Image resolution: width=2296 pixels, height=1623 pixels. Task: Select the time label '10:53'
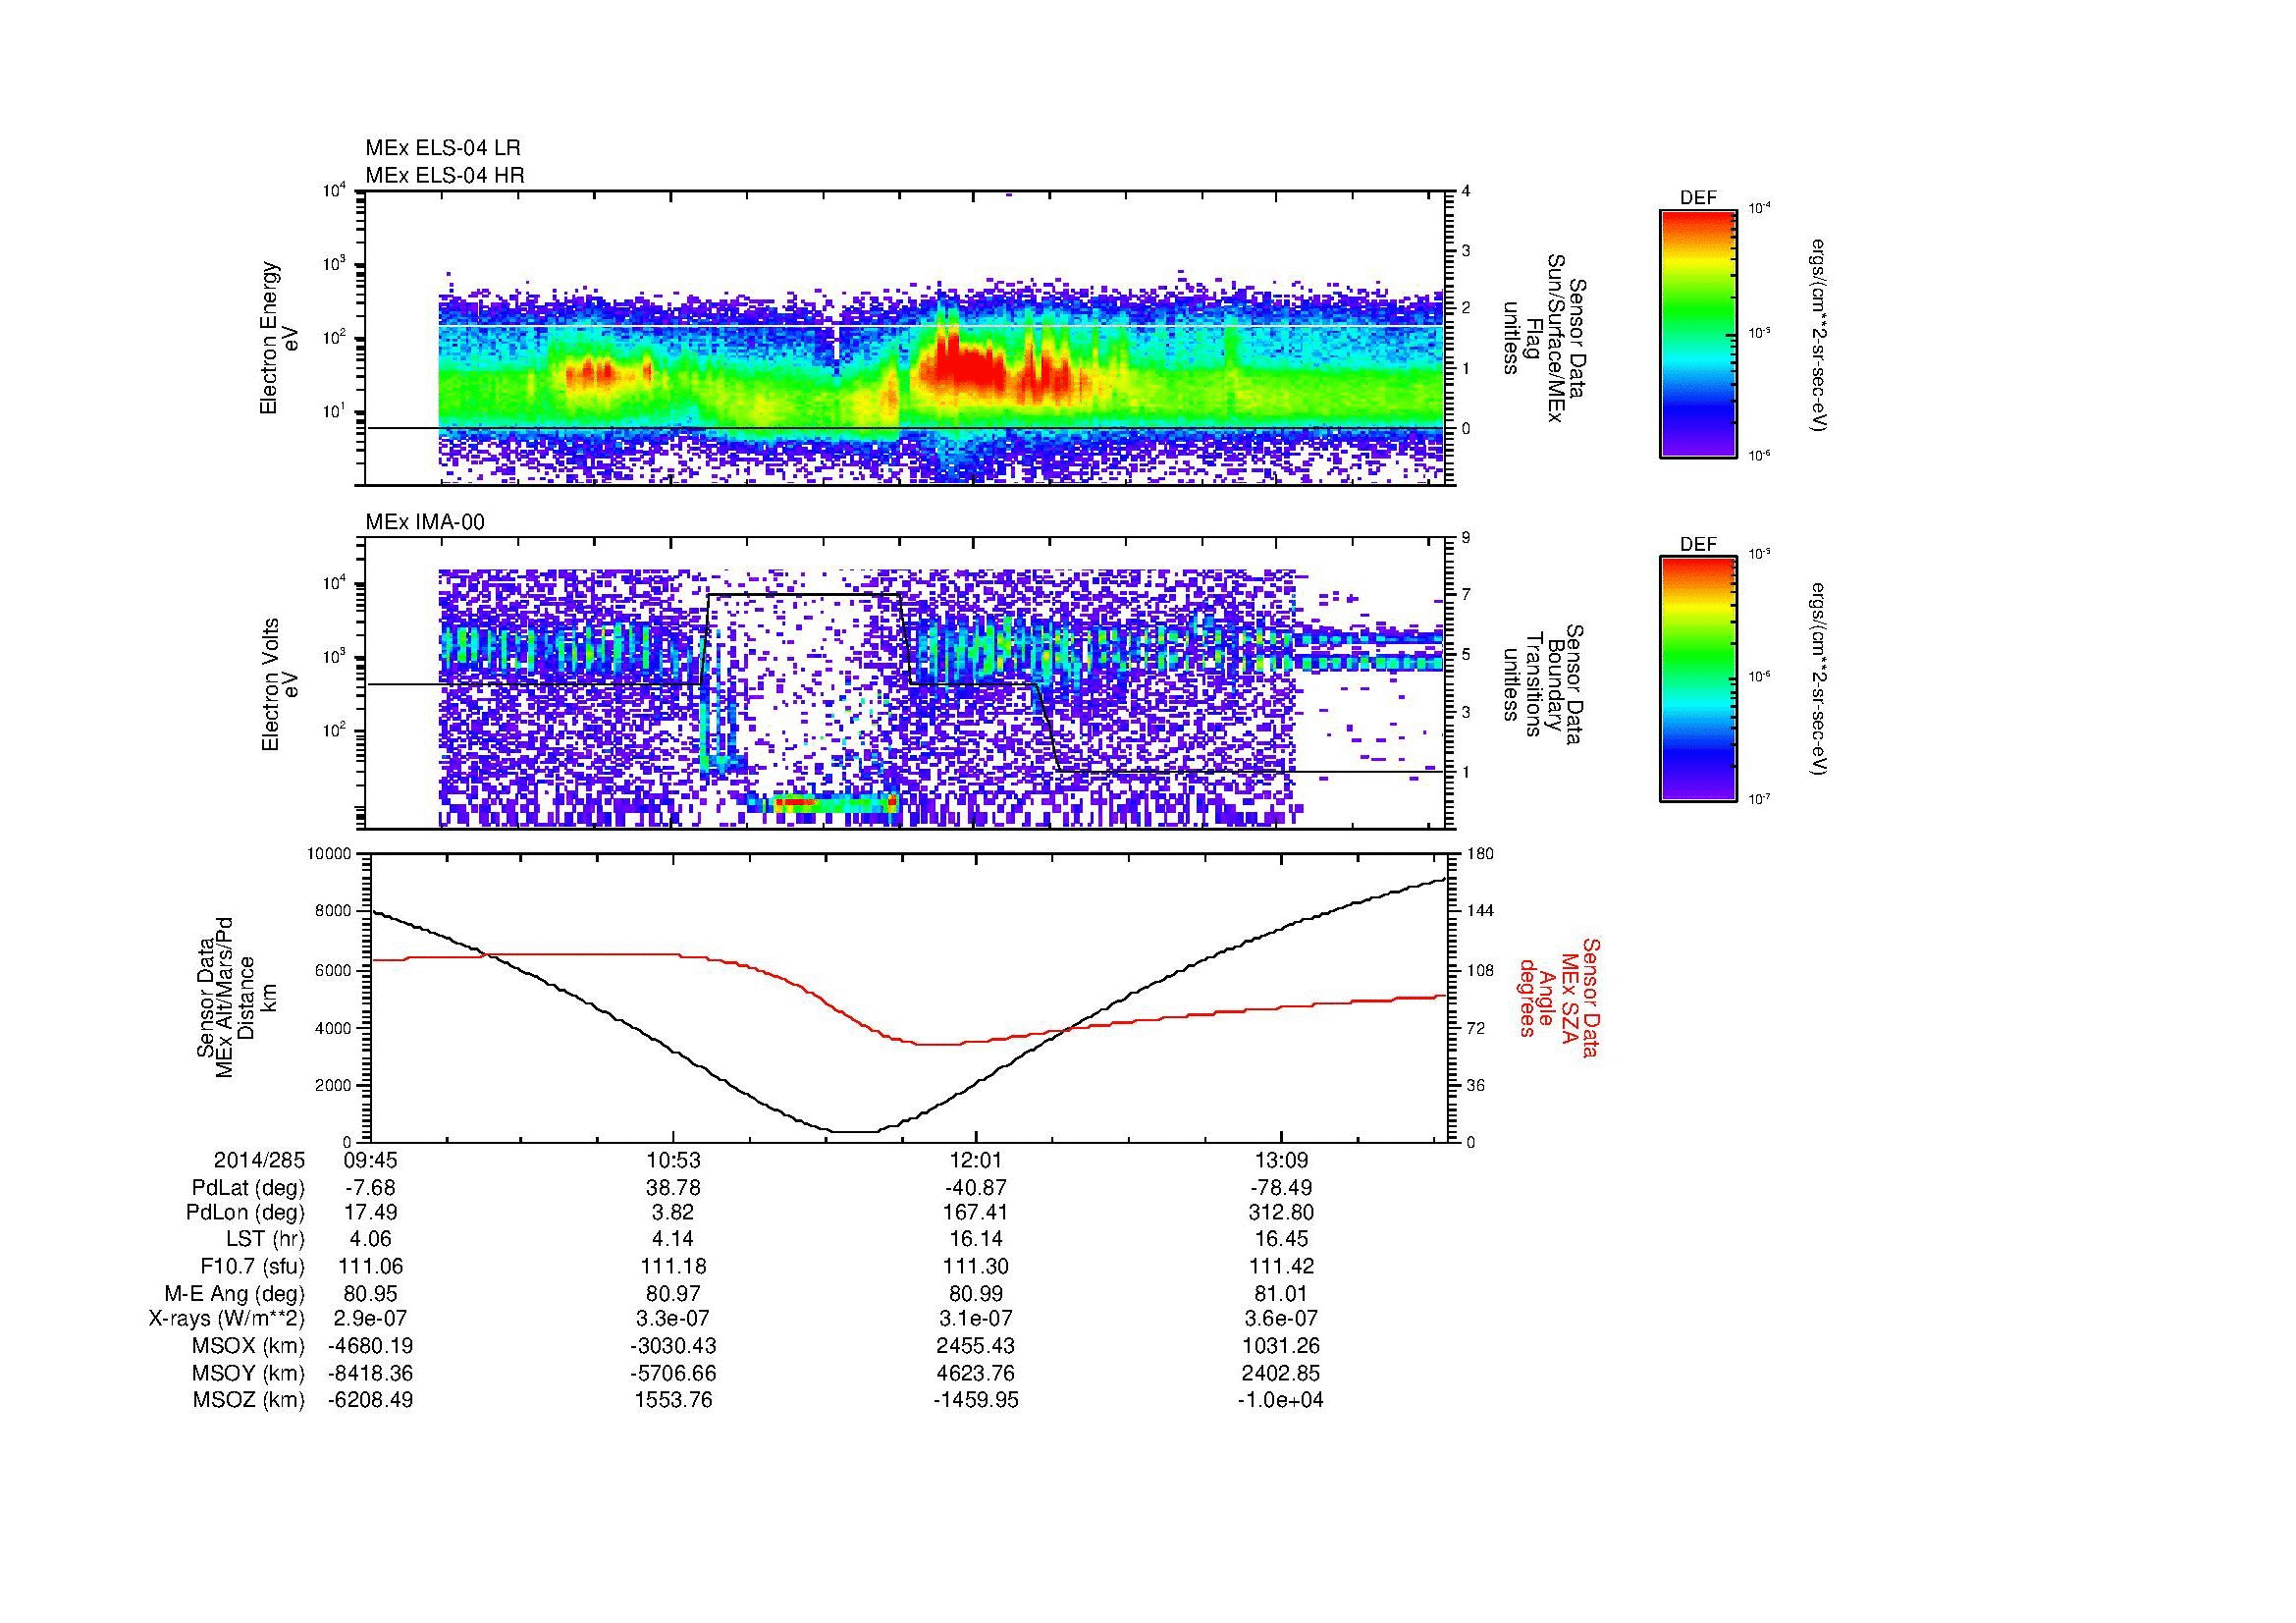[673, 1161]
